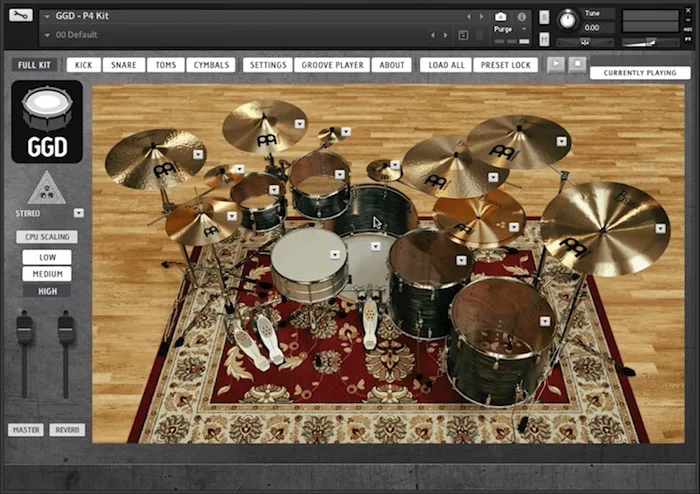Click the master fader handle

[x=25, y=329]
